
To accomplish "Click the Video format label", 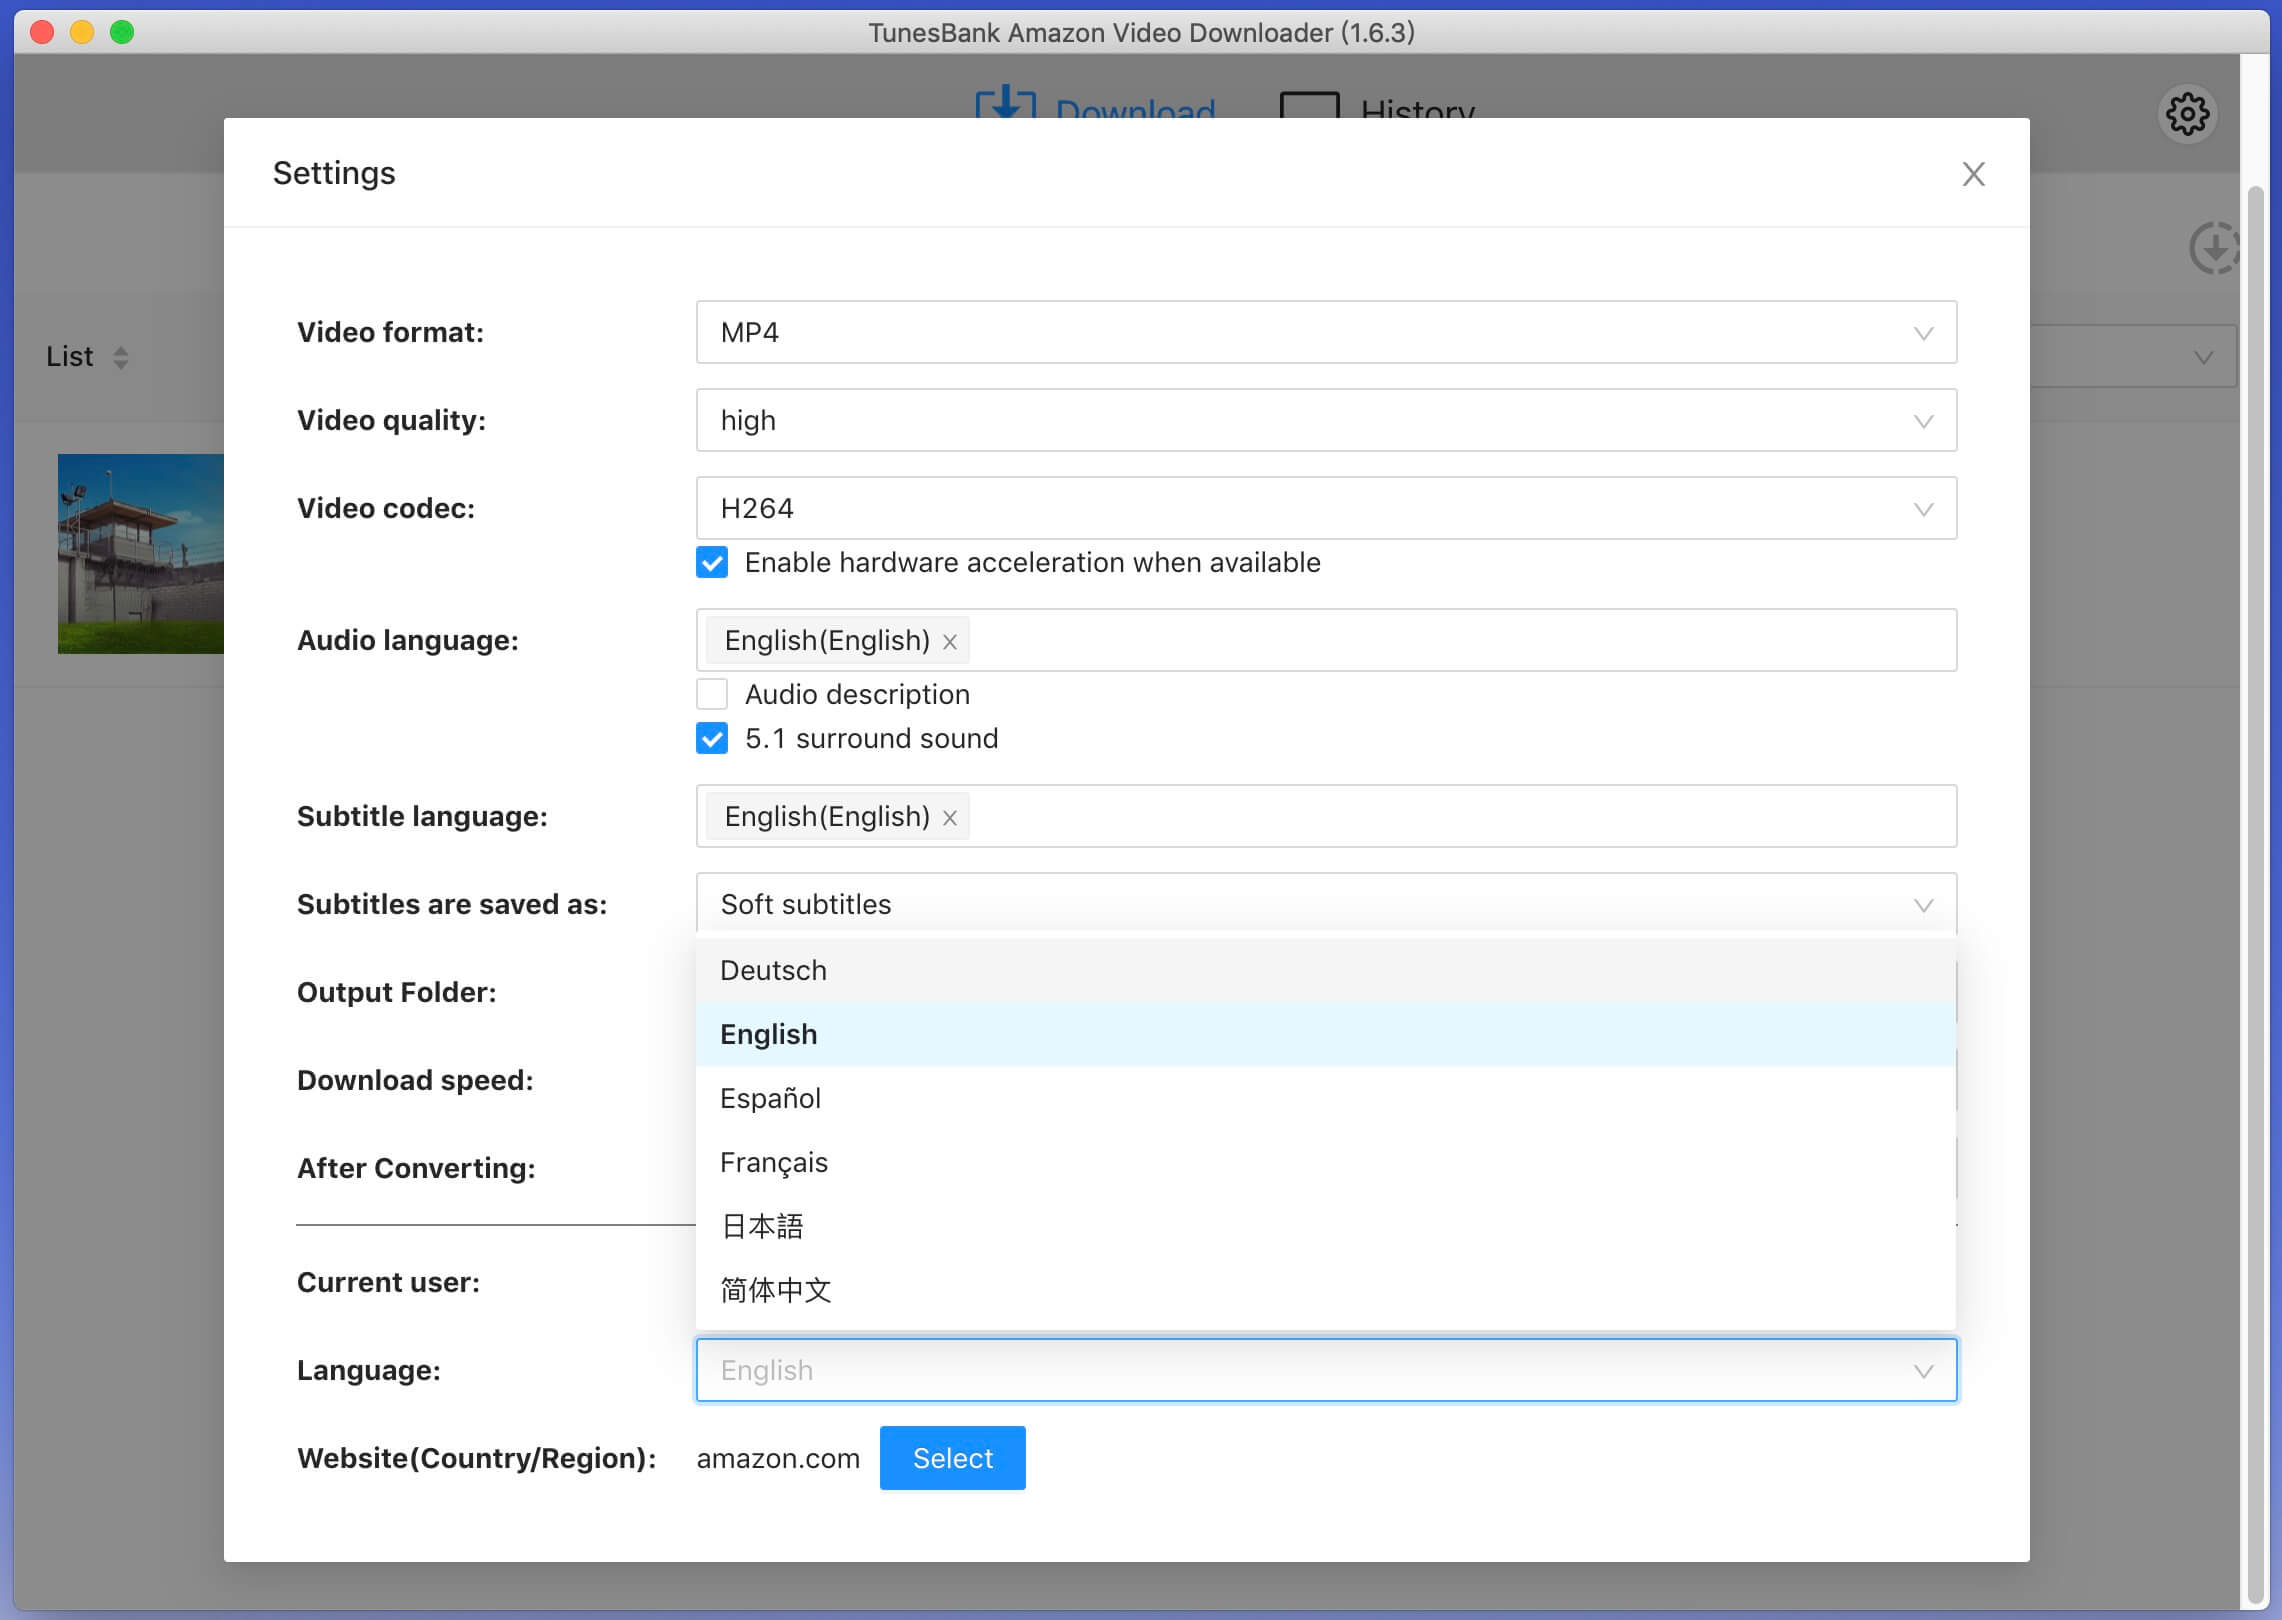I will (x=390, y=332).
